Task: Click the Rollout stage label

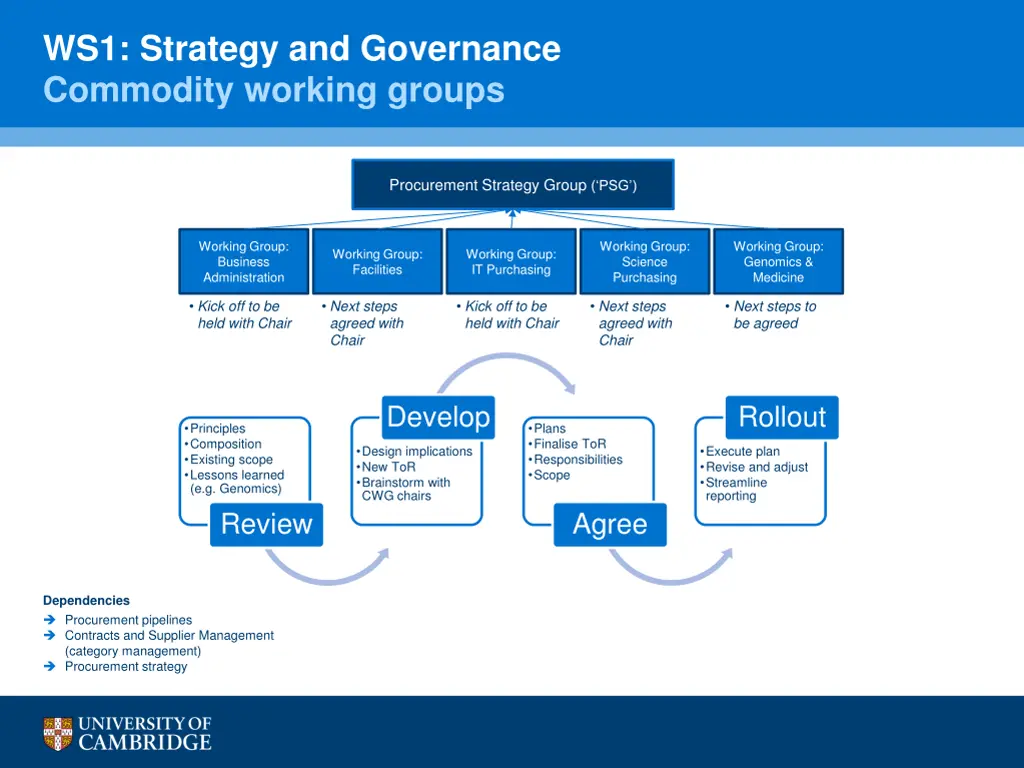Action: (x=782, y=417)
